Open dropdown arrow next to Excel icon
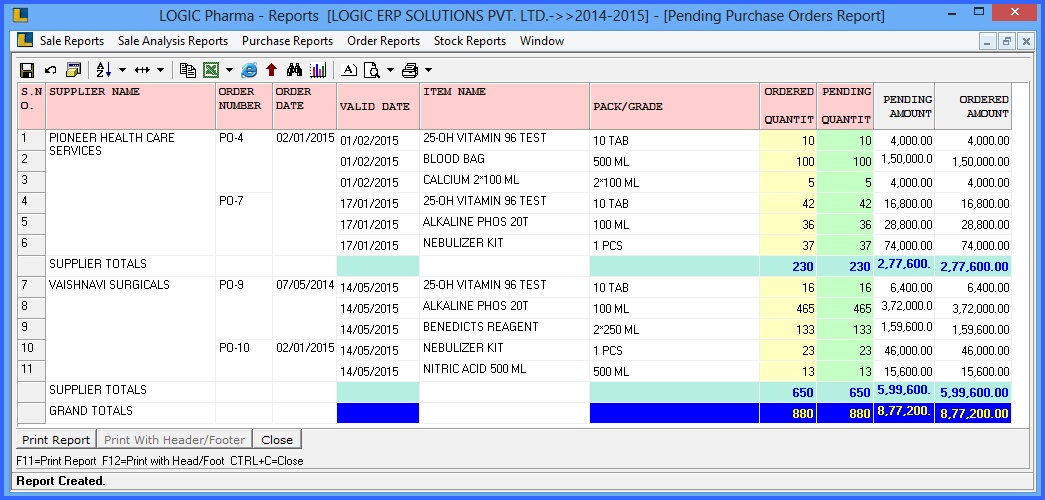The image size is (1045, 500). pyautogui.click(x=229, y=69)
